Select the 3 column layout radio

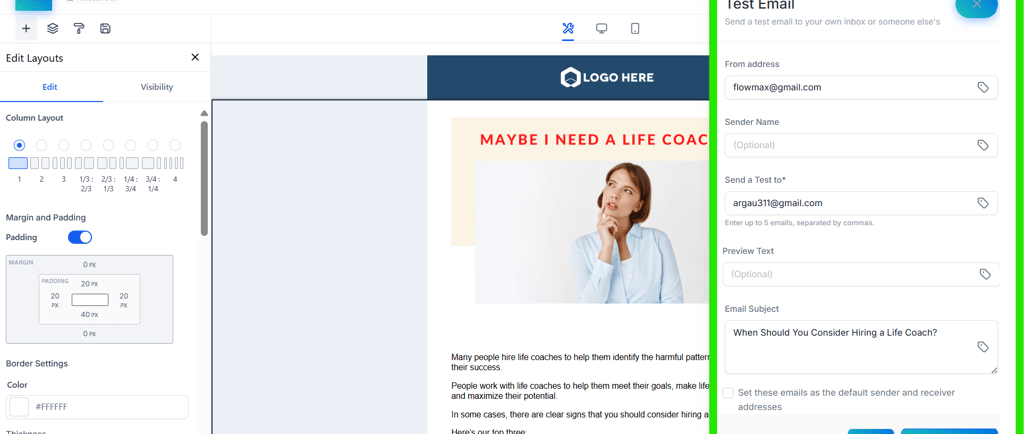click(x=63, y=145)
